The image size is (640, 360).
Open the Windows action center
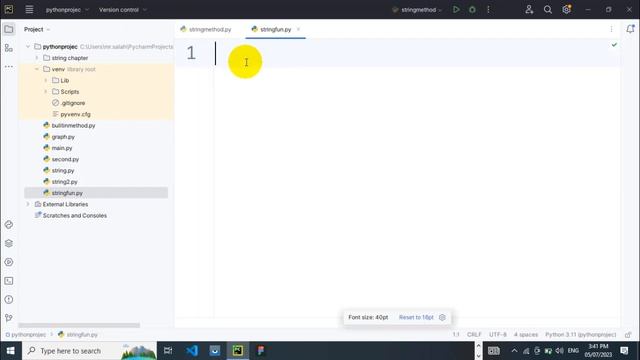(x=624, y=351)
